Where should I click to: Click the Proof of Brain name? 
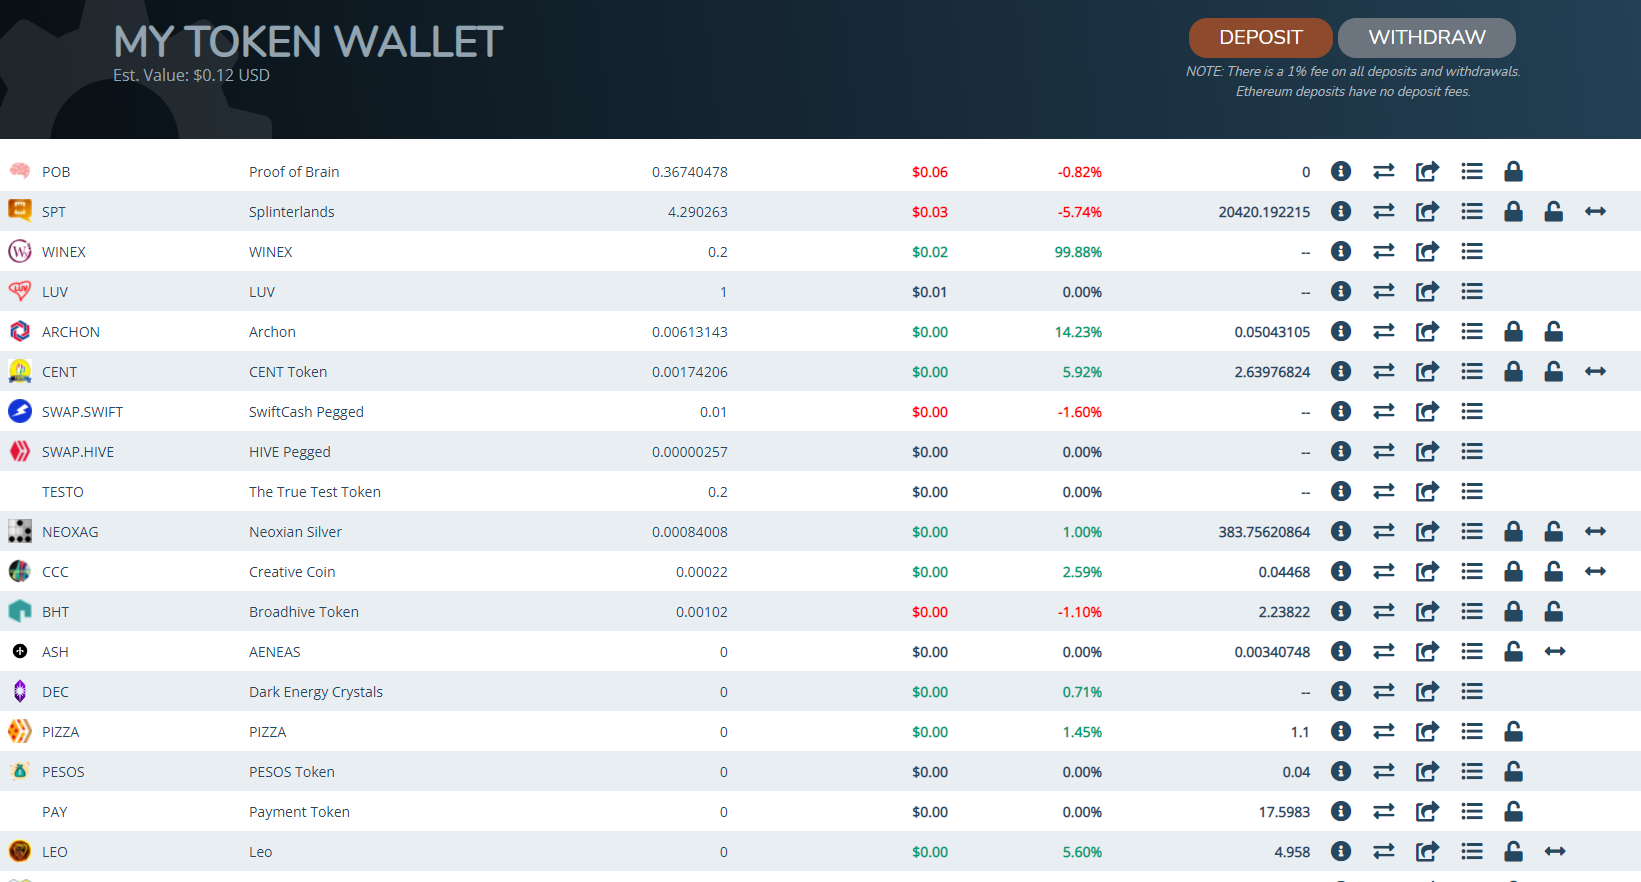pyautogui.click(x=294, y=172)
